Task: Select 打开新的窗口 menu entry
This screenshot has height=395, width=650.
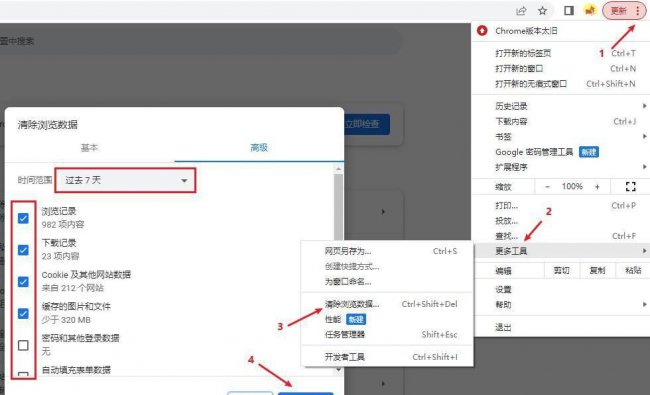Action: [560, 68]
